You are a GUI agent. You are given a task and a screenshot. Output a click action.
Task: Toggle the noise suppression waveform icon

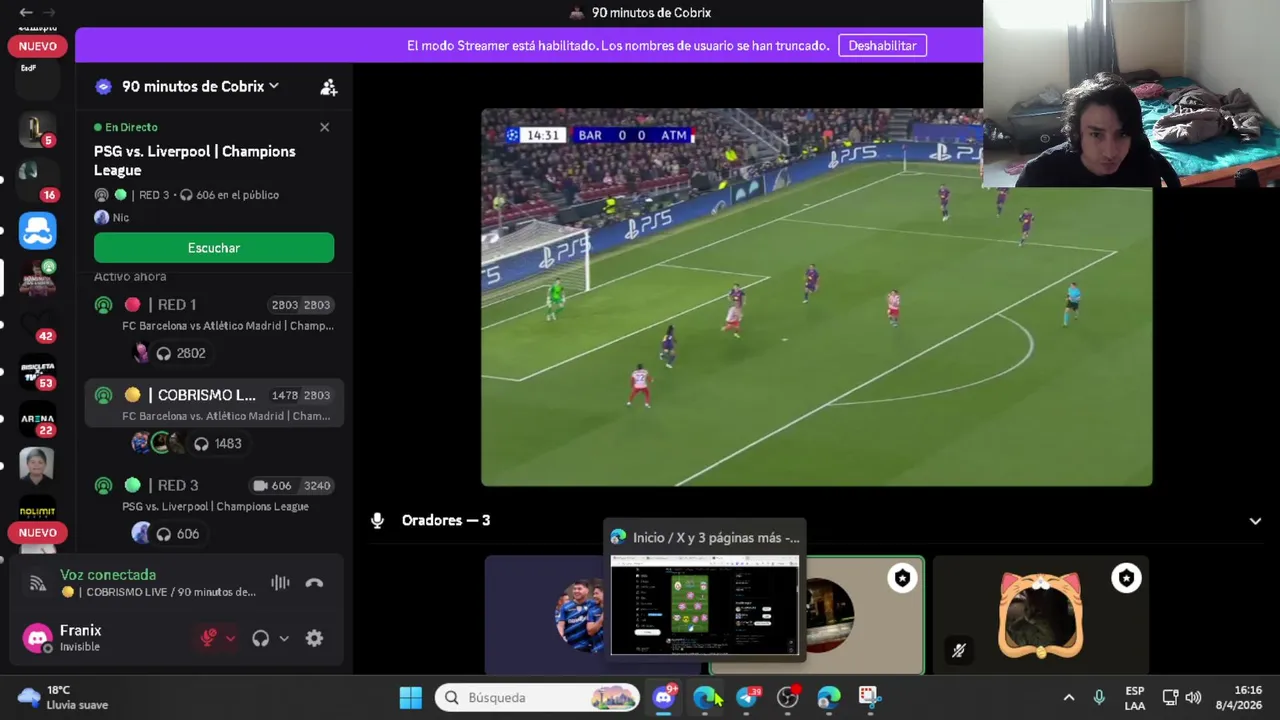pyautogui.click(x=280, y=583)
